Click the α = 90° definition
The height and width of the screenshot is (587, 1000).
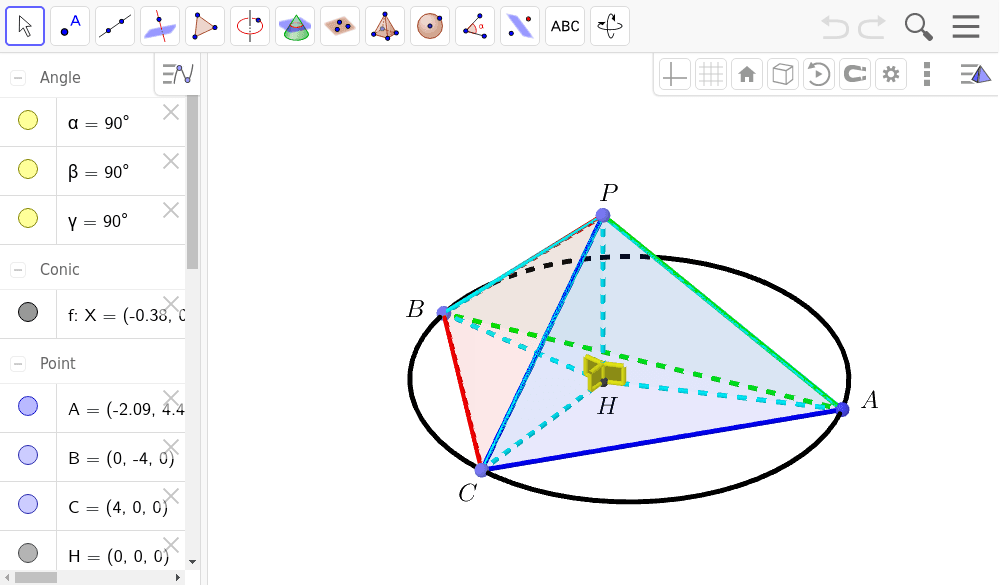(98, 123)
